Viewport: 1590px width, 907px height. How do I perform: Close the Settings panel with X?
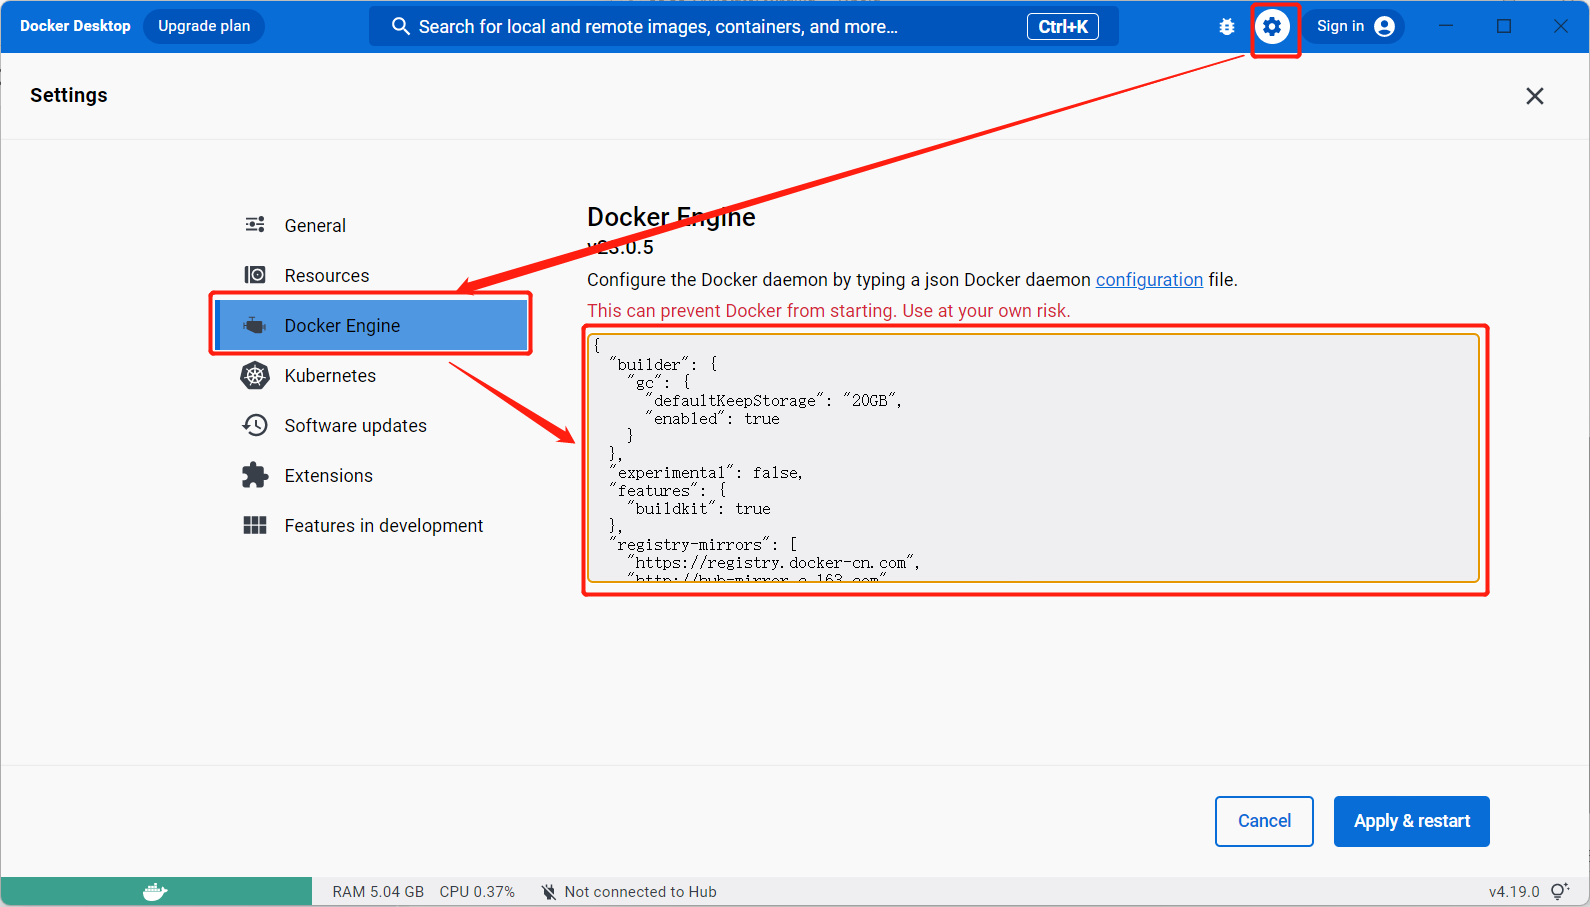[1534, 96]
